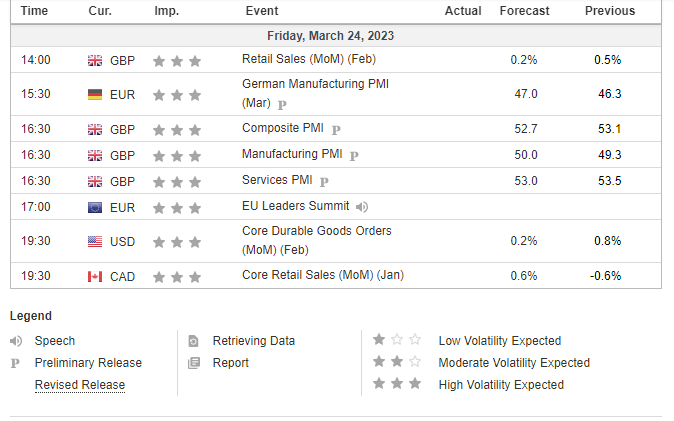
Task: Sort by the Time column header
Action: coord(34,11)
